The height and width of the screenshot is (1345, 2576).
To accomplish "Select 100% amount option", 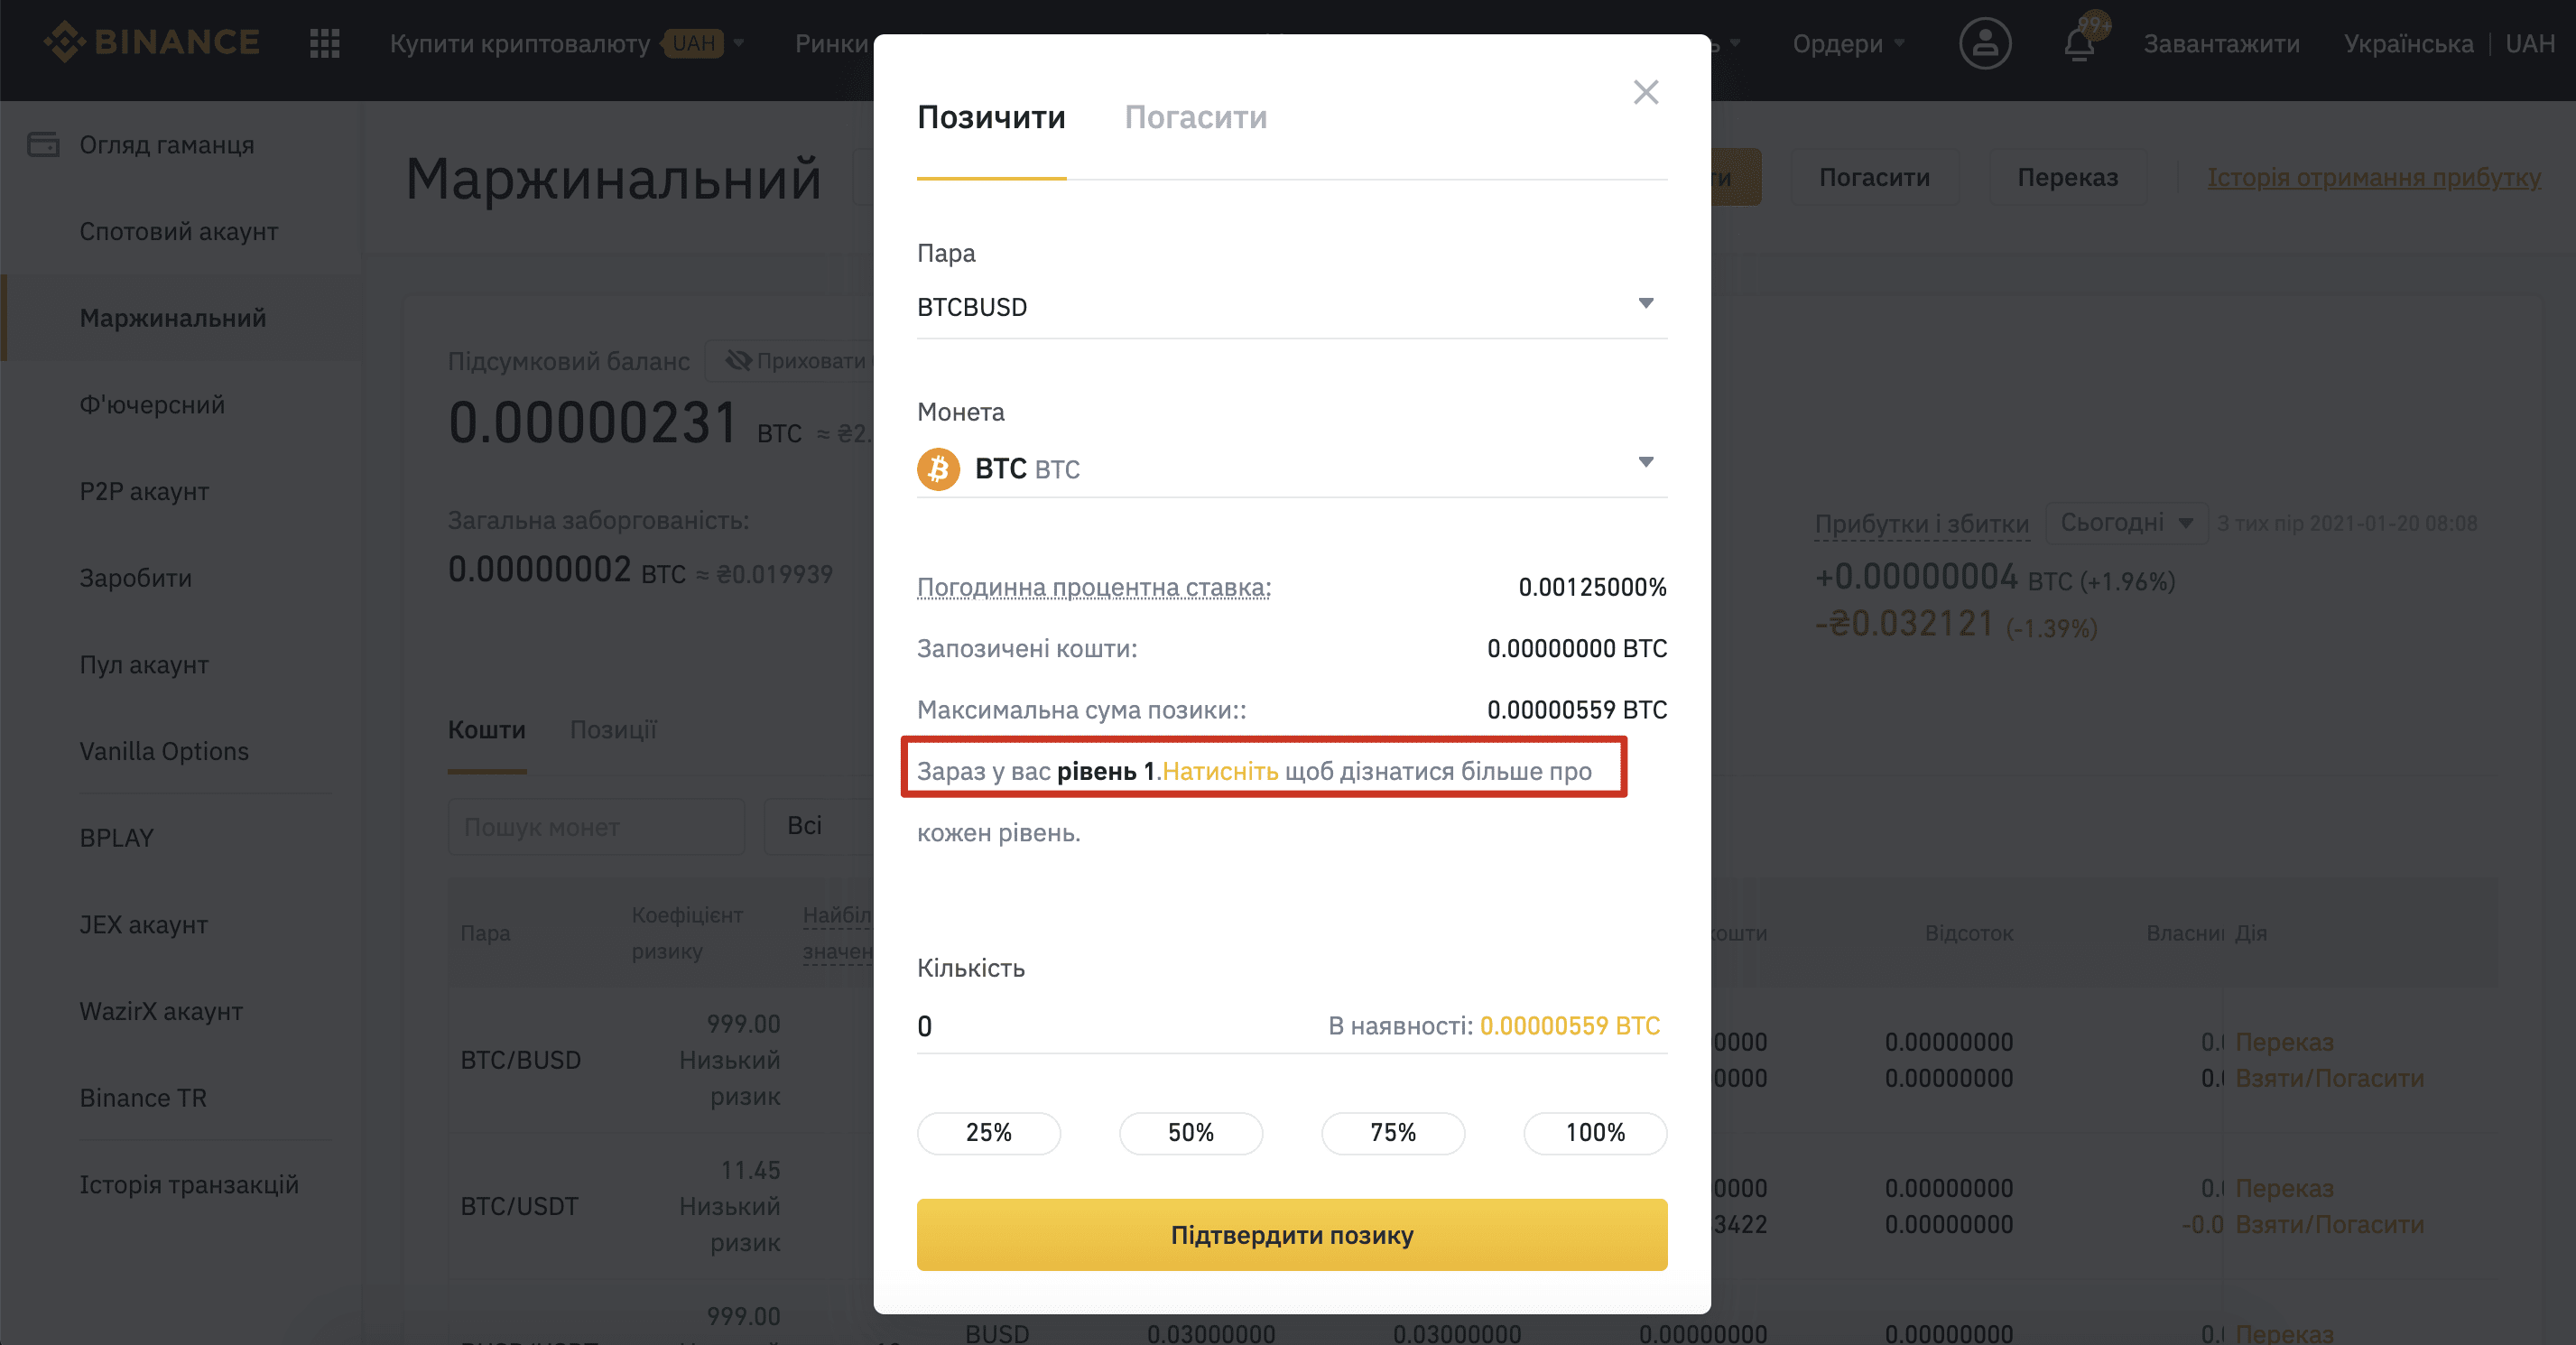I will [x=1595, y=1133].
